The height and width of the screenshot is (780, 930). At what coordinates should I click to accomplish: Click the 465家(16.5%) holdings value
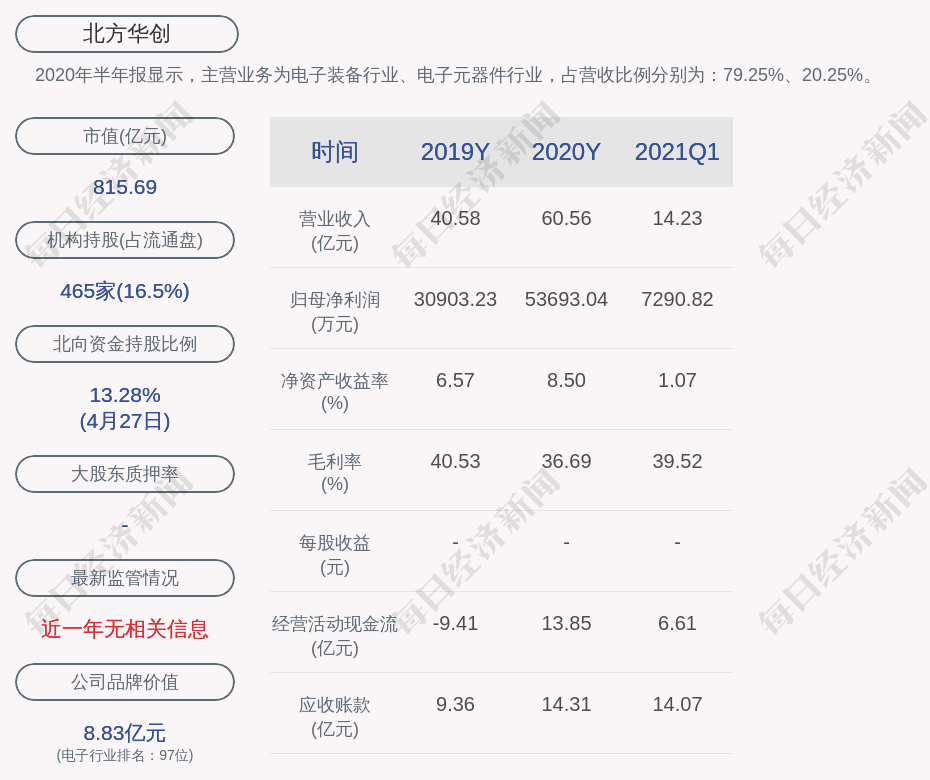coord(125,291)
